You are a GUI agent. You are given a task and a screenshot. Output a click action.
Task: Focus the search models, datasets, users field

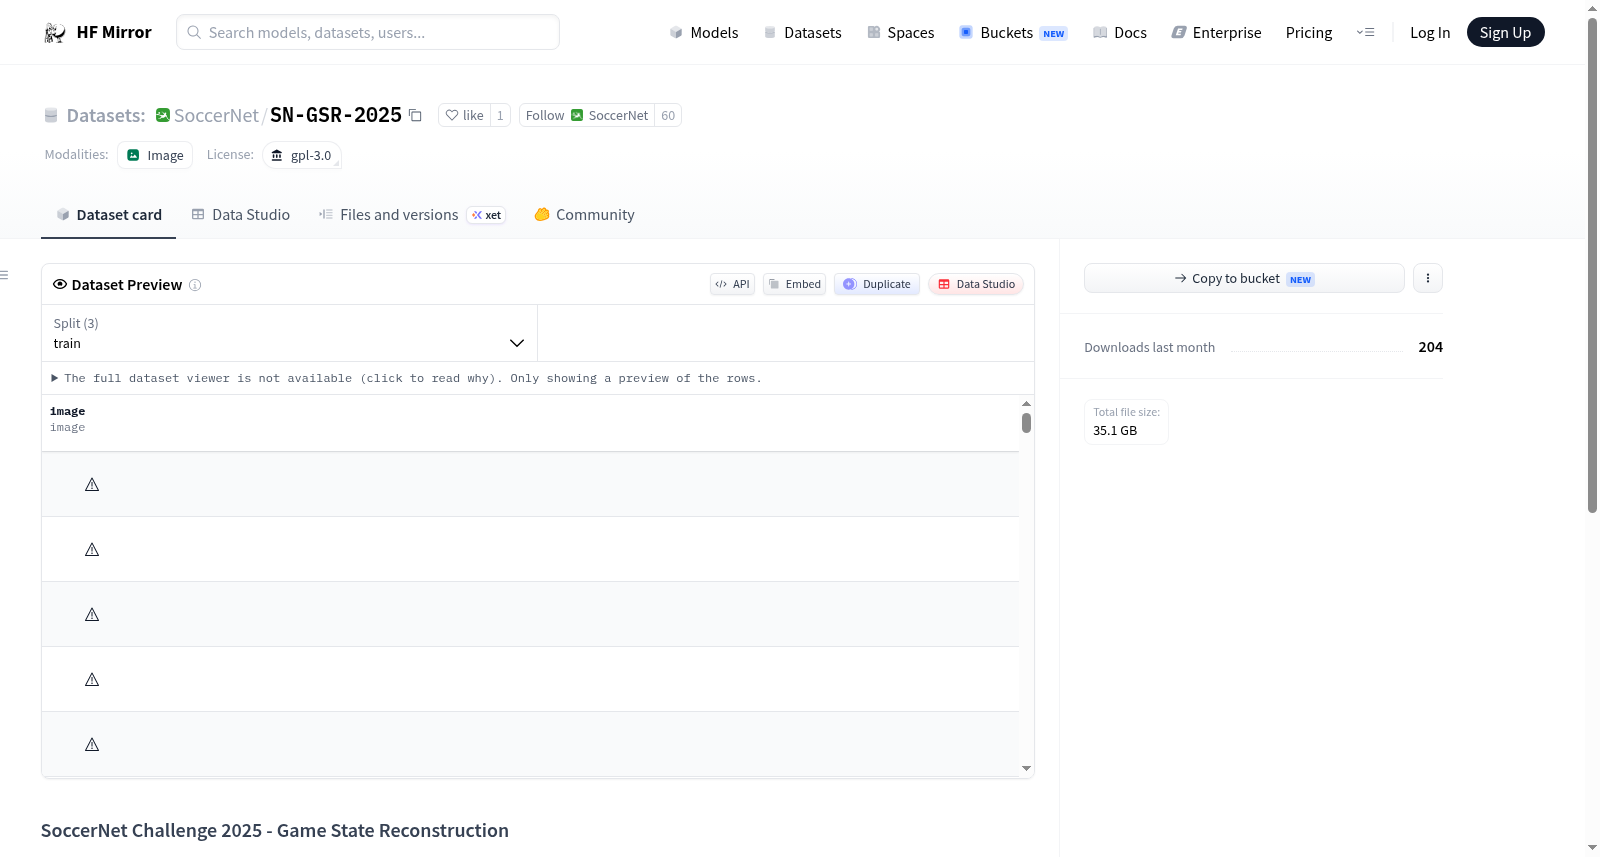tap(368, 33)
